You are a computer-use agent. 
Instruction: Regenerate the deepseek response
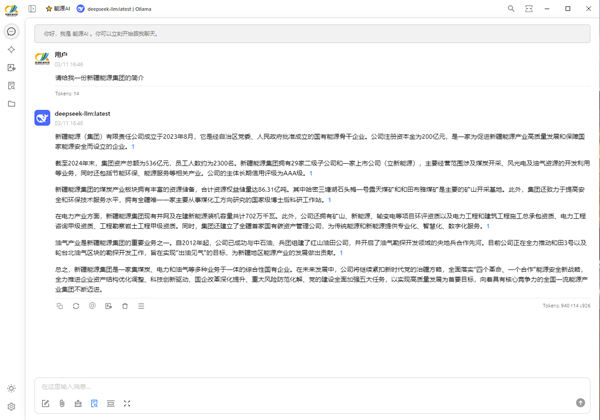[75, 306]
